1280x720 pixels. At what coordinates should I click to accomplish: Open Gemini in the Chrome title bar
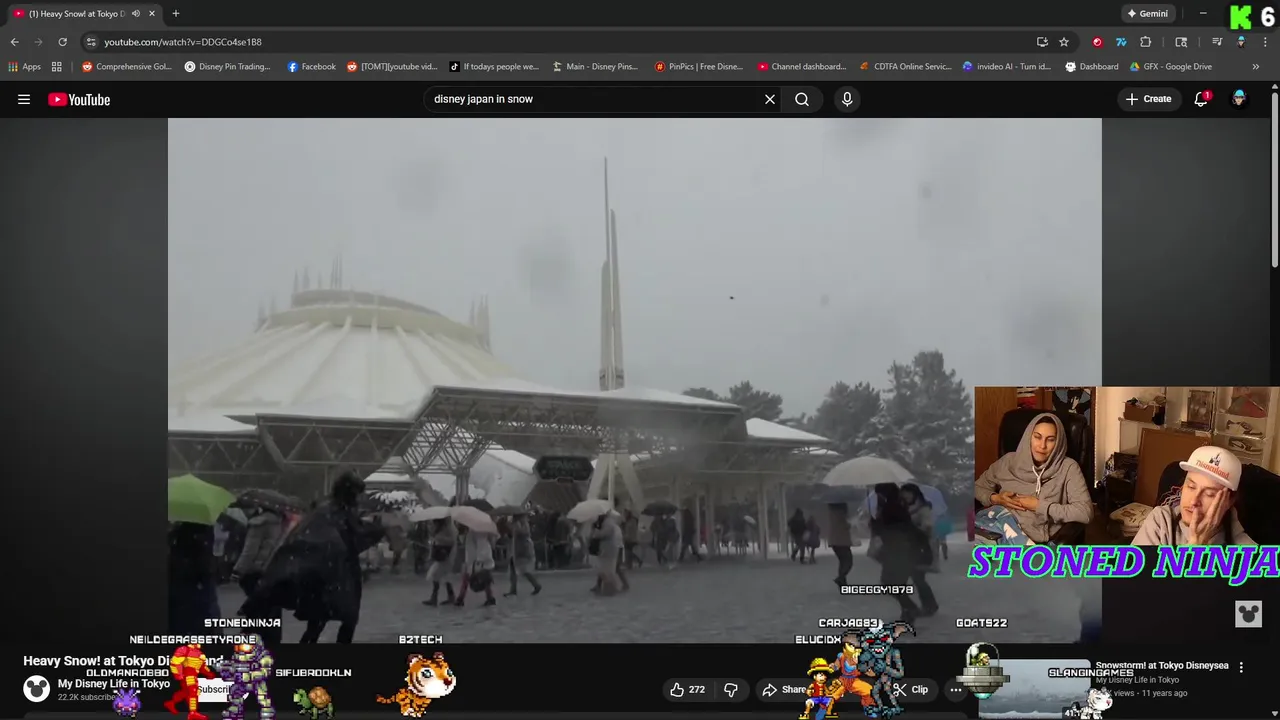click(1147, 14)
